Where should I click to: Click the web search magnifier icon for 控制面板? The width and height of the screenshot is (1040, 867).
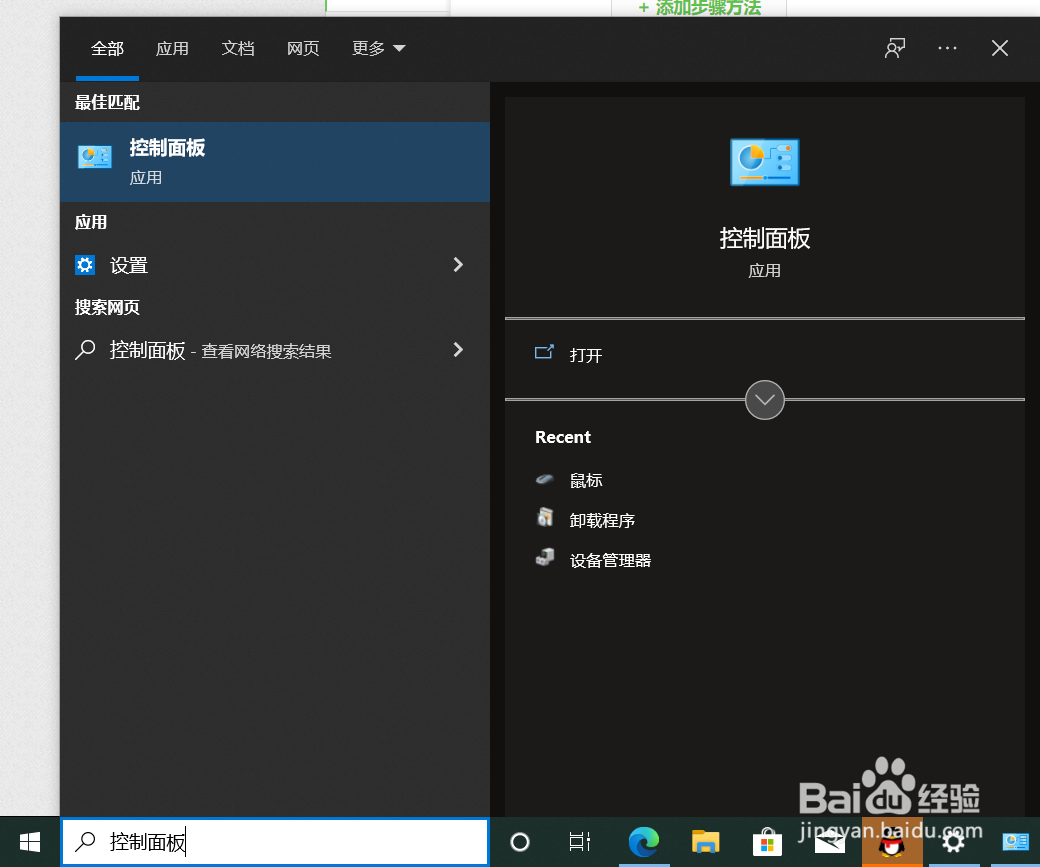tap(85, 350)
